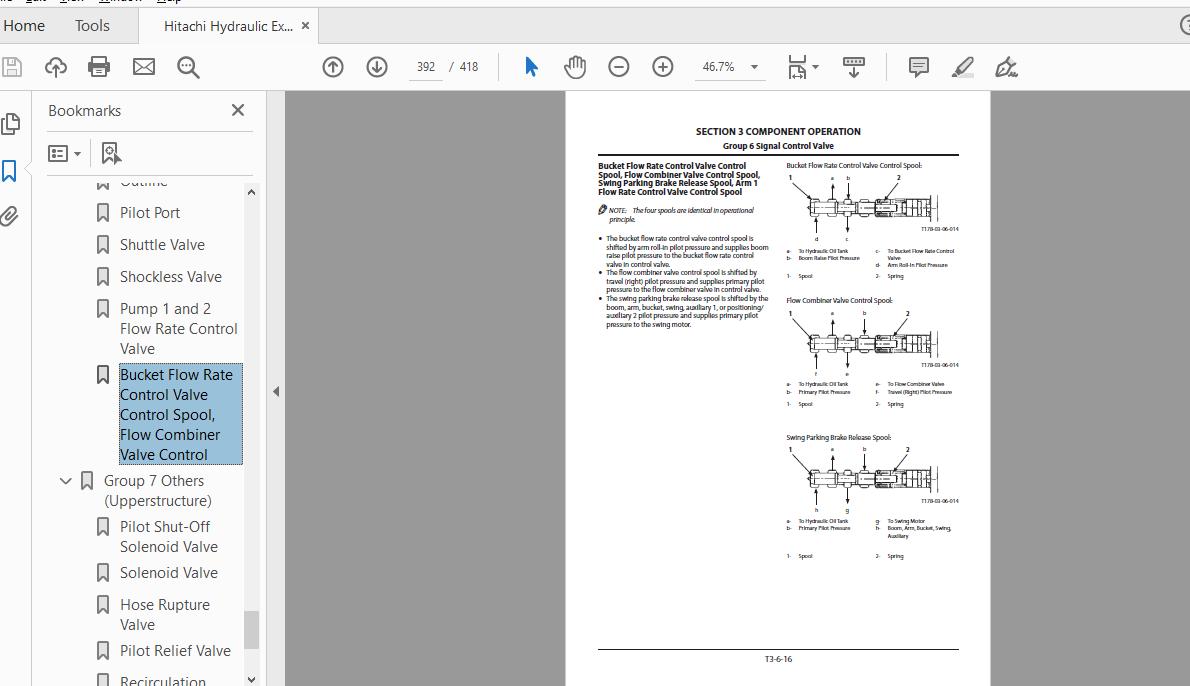Go to previous page with up arrow
This screenshot has height=686, width=1190.
click(332, 67)
